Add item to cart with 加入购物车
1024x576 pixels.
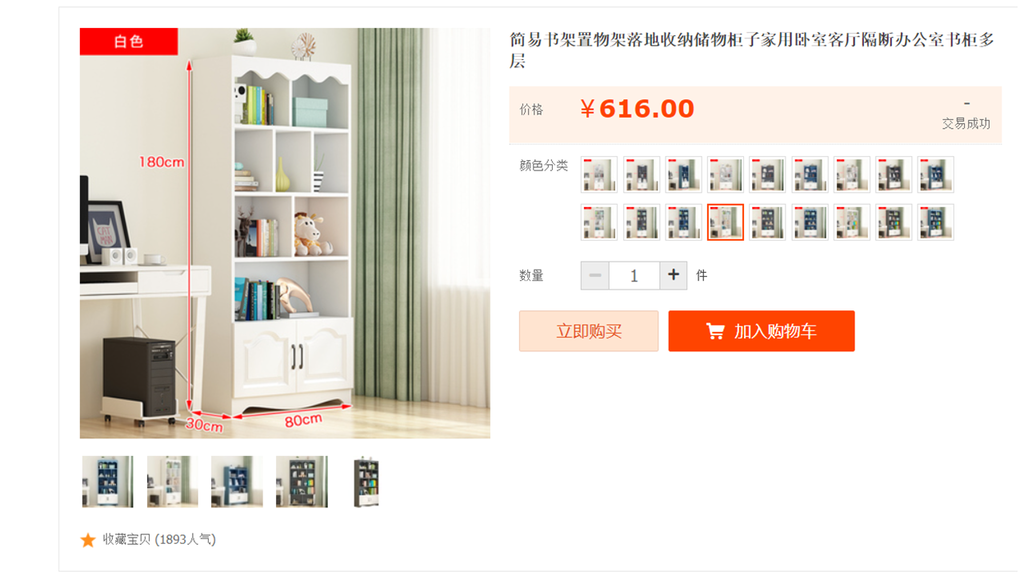pyautogui.click(x=761, y=331)
